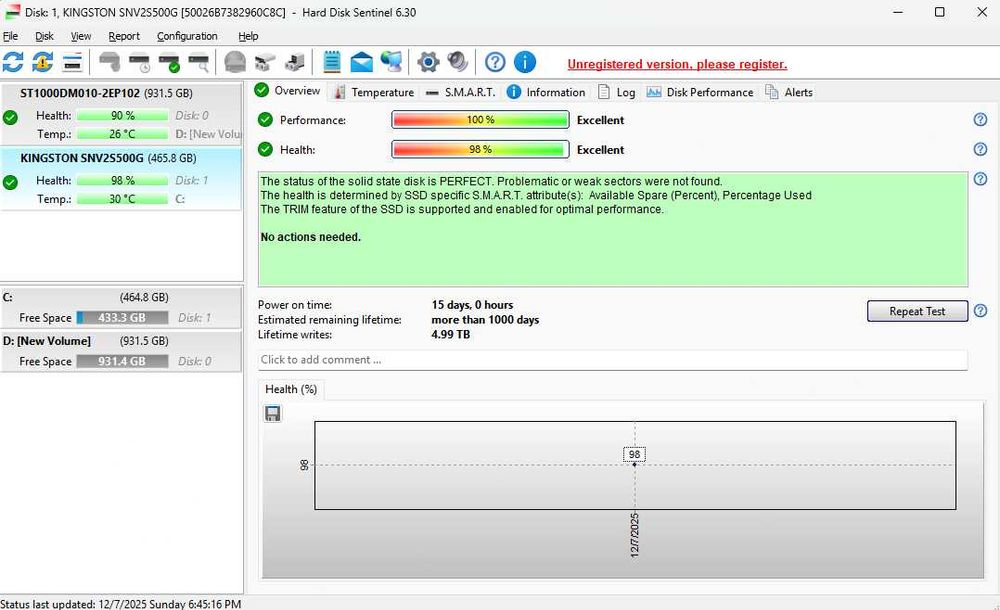
Task: Click the Repeat Test button
Action: tap(917, 311)
